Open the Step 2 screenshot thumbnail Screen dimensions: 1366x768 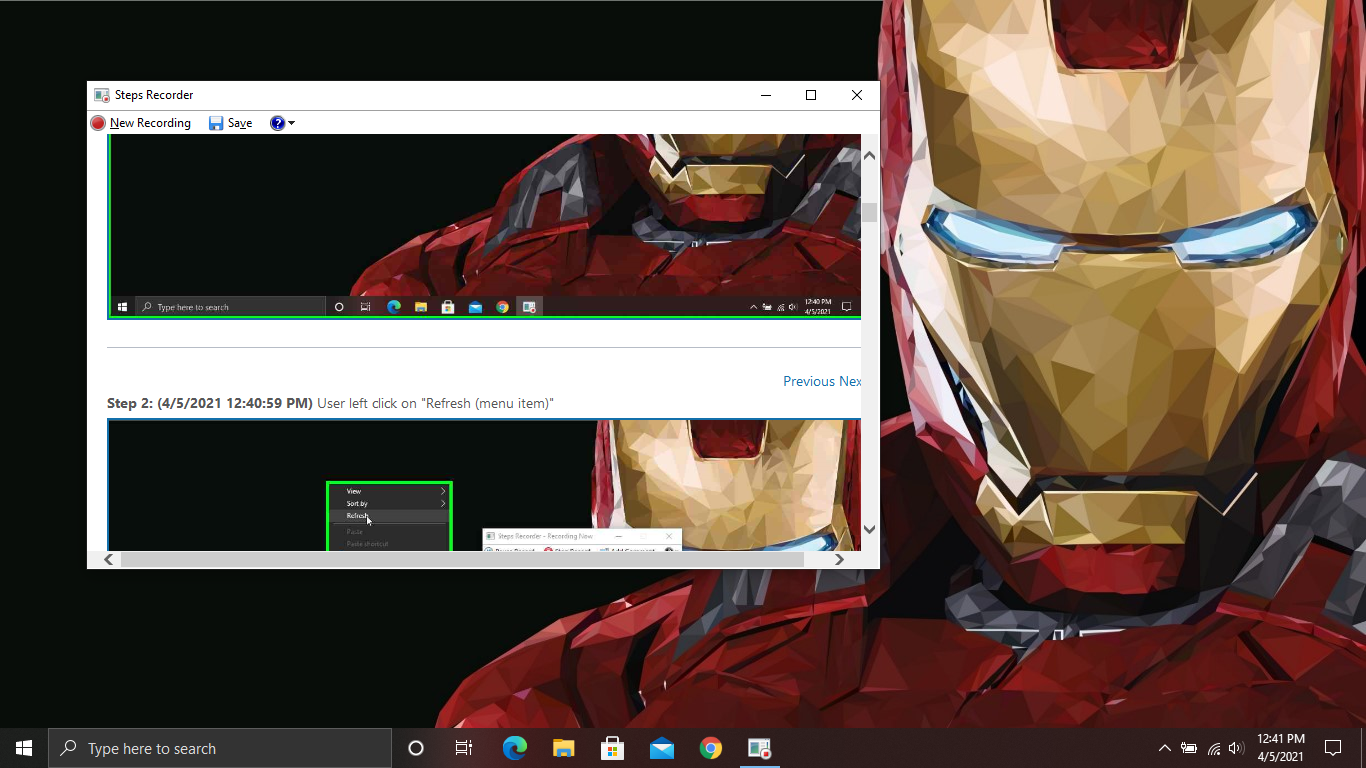pyautogui.click(x=484, y=485)
